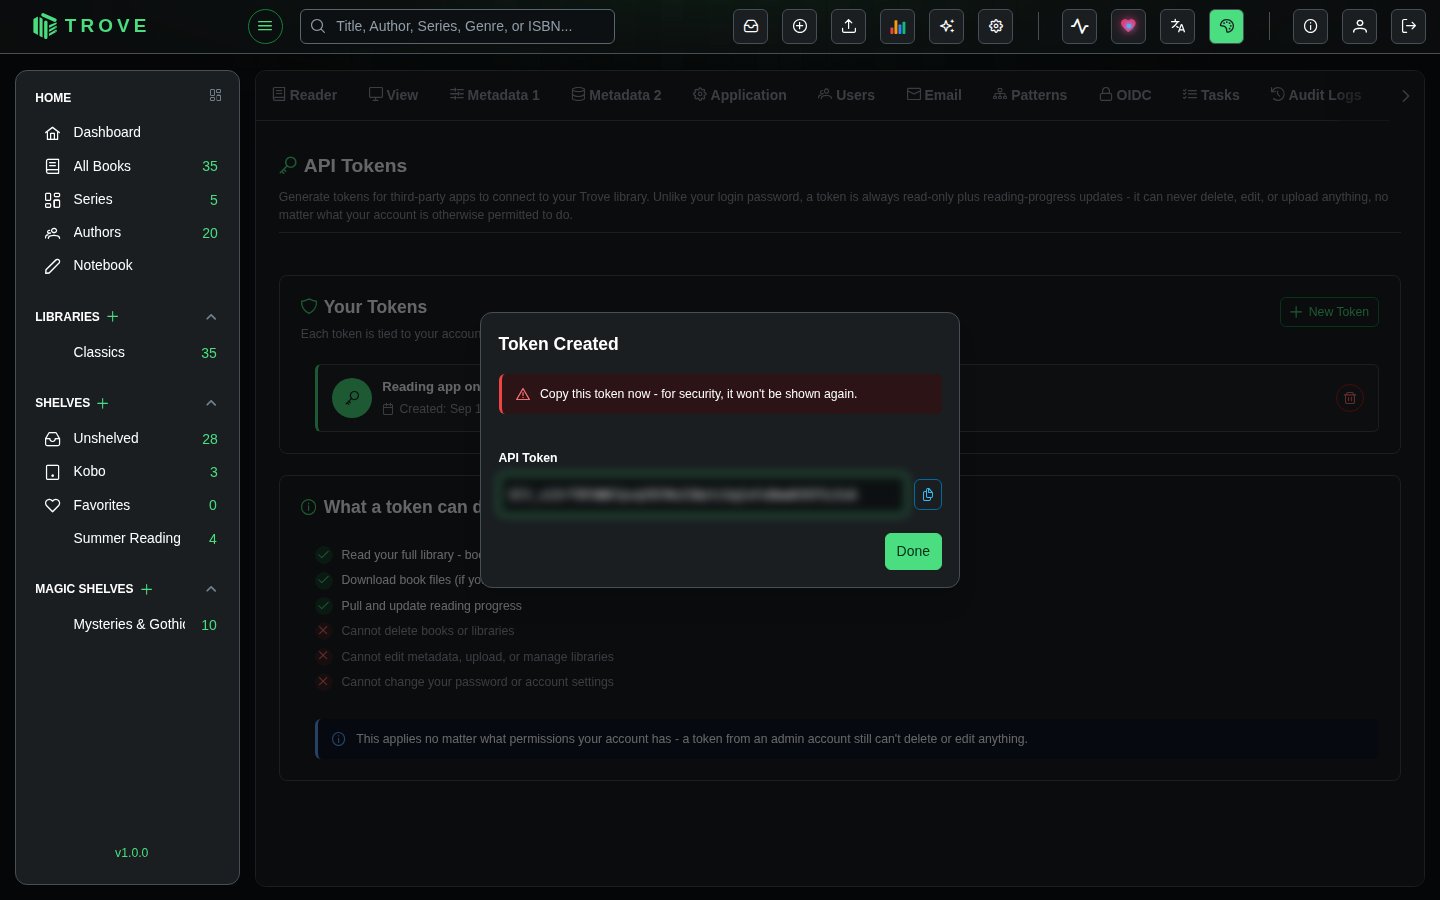Open the settings gear icon

pos(996,26)
